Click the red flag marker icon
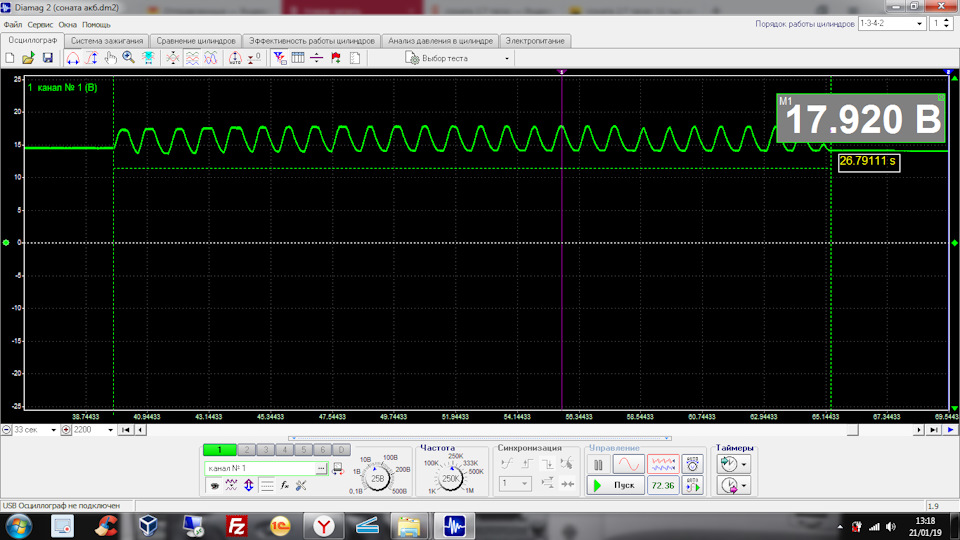 point(335,58)
